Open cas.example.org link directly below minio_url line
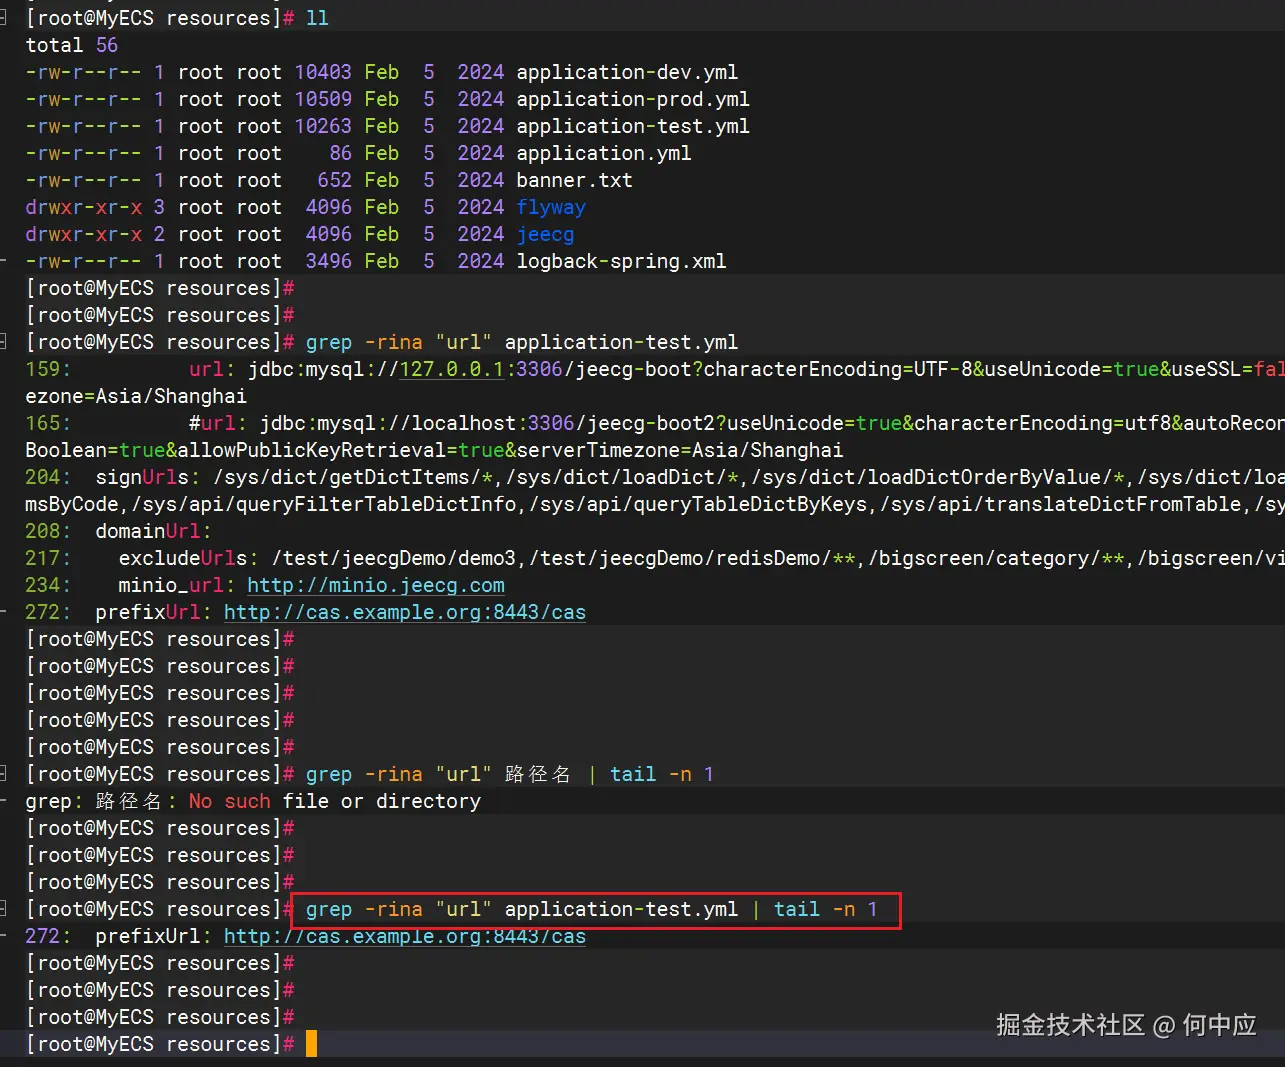This screenshot has width=1285, height=1067. (405, 612)
